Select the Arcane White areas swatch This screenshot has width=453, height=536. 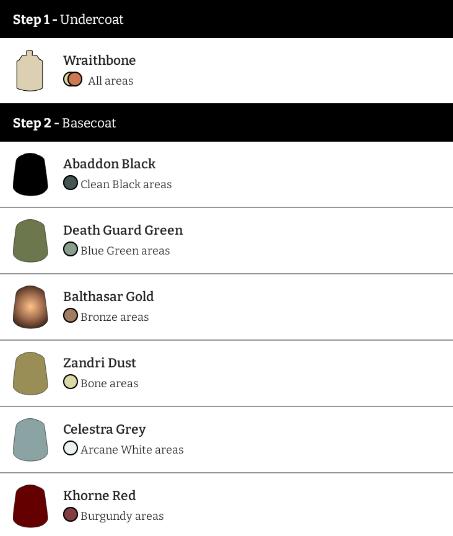(70, 448)
